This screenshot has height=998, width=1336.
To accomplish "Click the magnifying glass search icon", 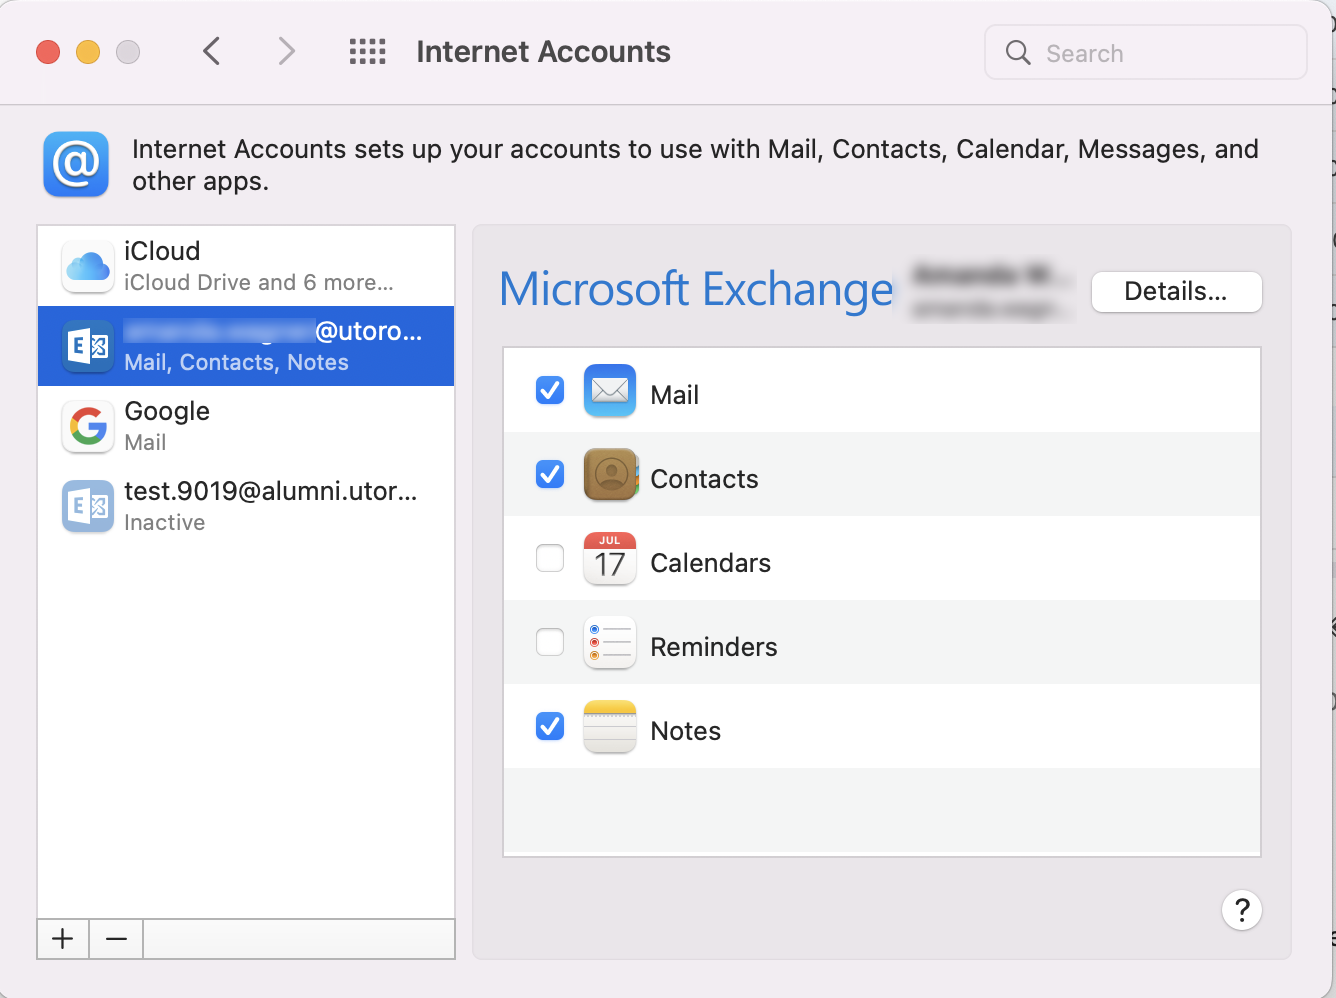I will (1018, 52).
